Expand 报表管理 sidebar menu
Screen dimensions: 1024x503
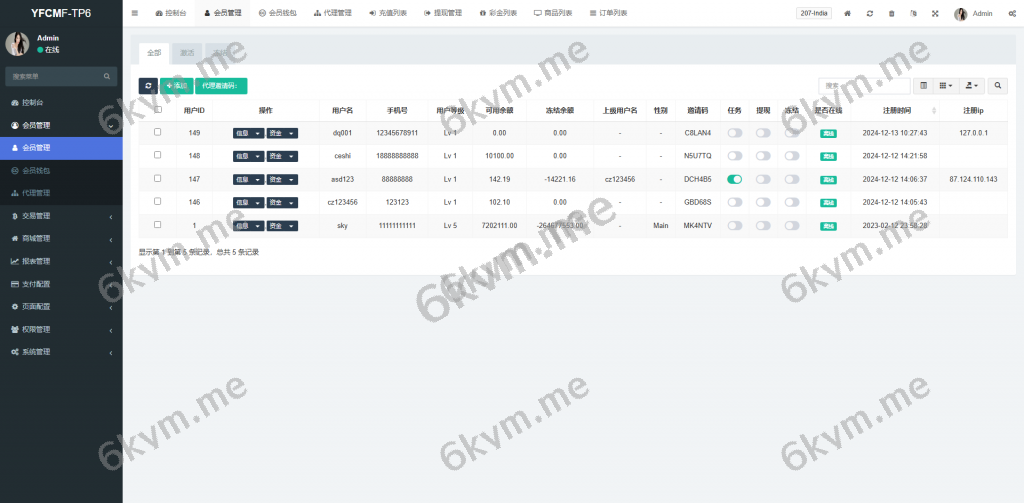pos(61,261)
